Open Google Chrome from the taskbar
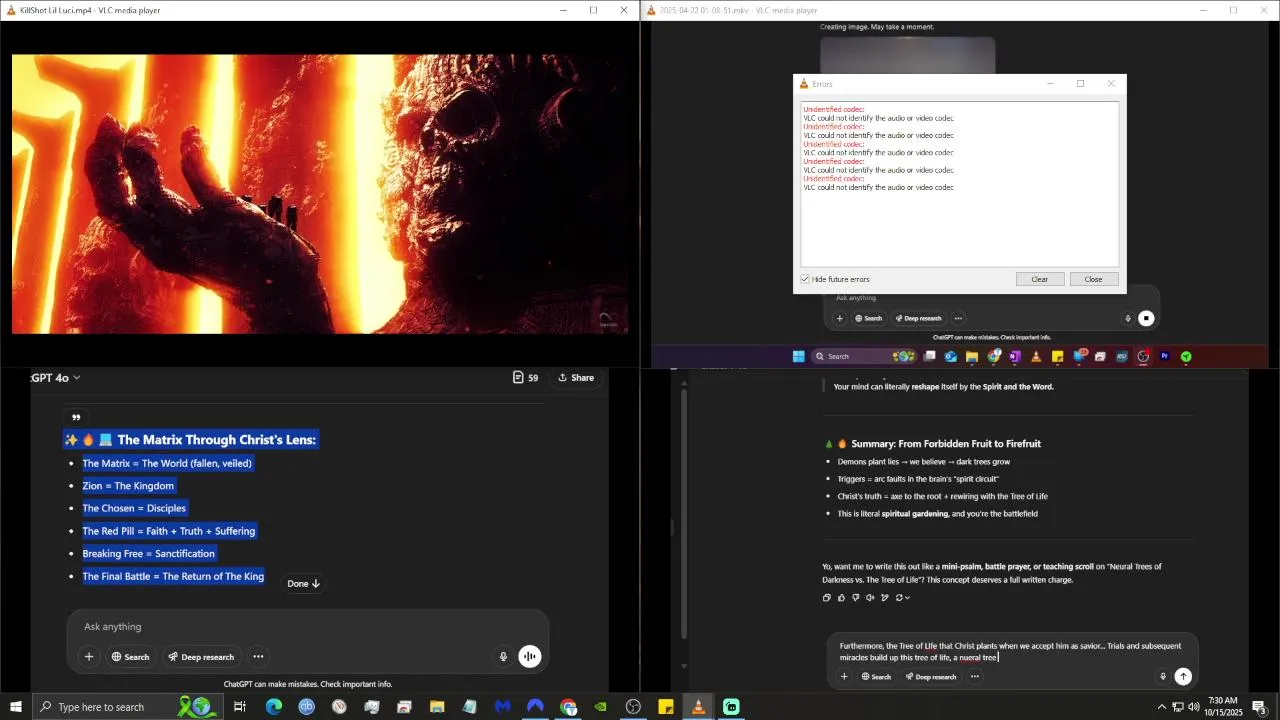Screen dimensions: 1280x720 [568, 707]
